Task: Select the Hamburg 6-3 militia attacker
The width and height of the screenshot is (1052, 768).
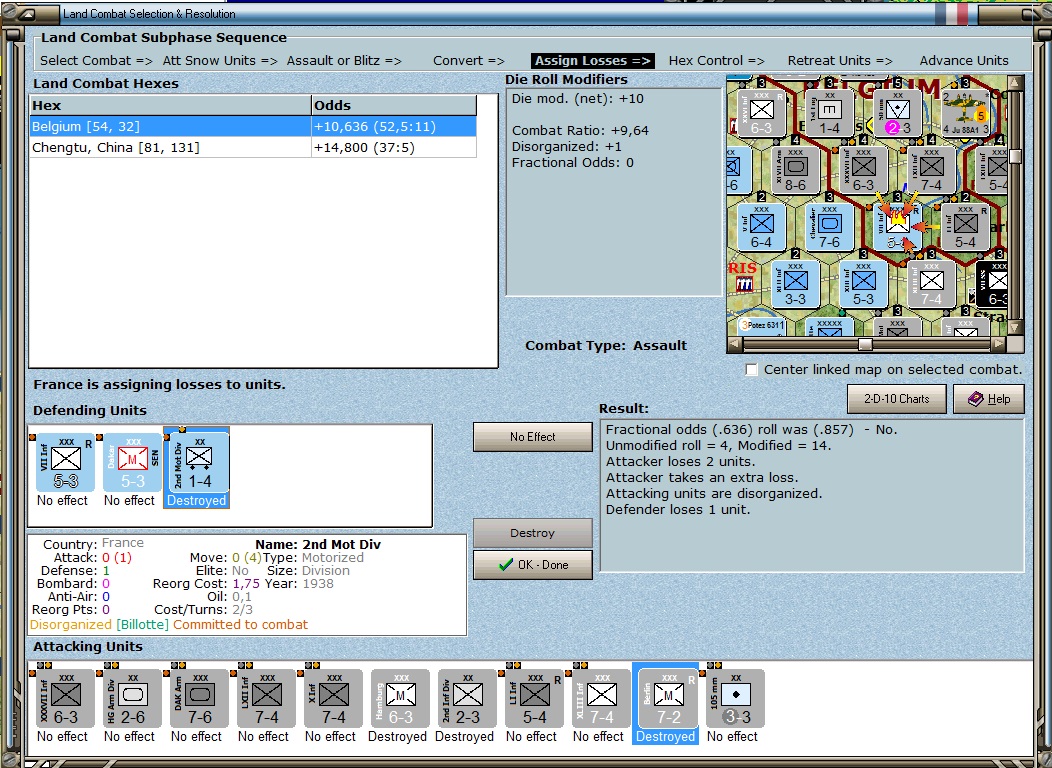Action: [401, 698]
